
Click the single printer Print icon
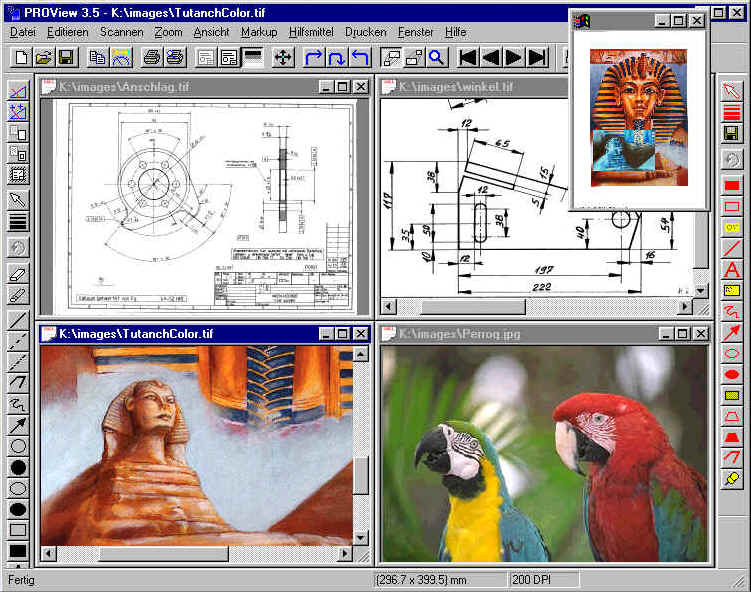pyautogui.click(x=152, y=57)
